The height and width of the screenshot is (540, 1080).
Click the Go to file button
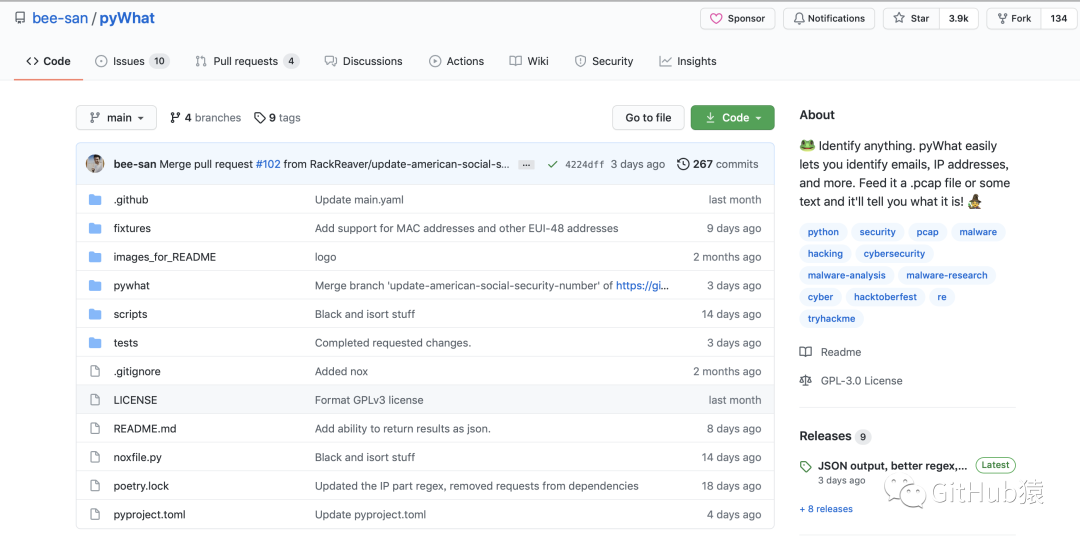(x=648, y=118)
